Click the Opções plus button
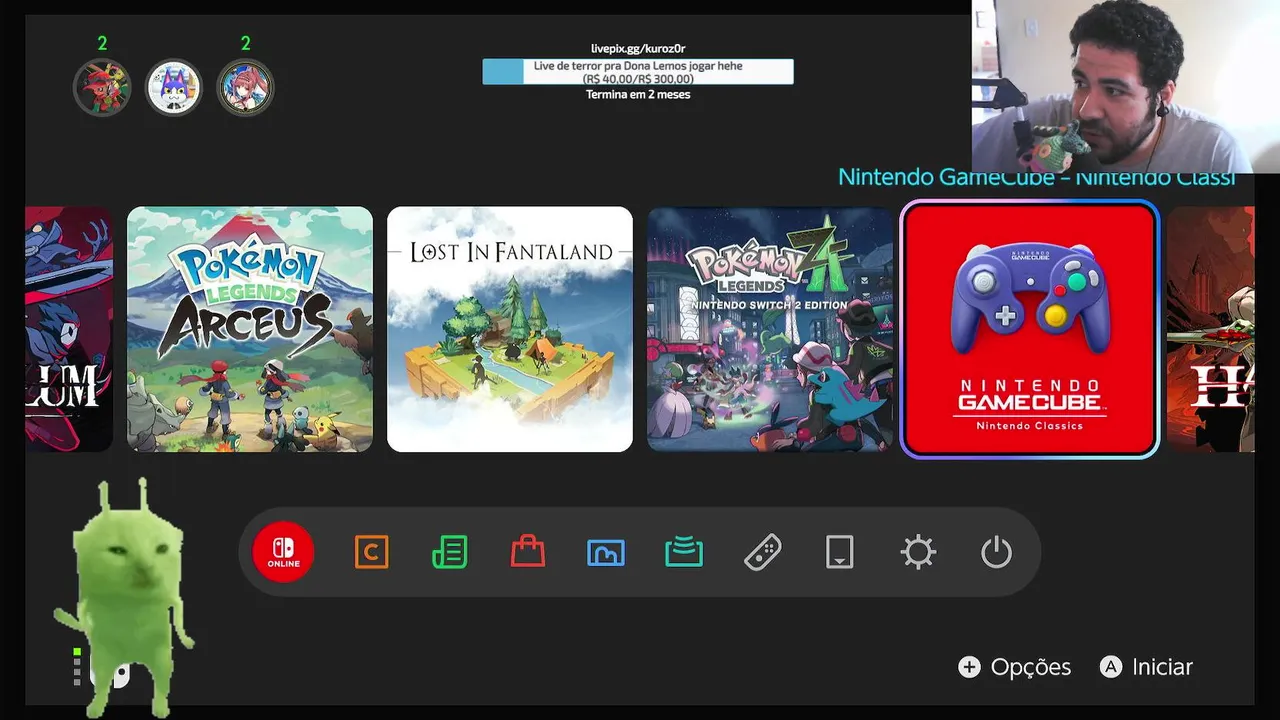This screenshot has width=1280, height=720. (1015, 667)
